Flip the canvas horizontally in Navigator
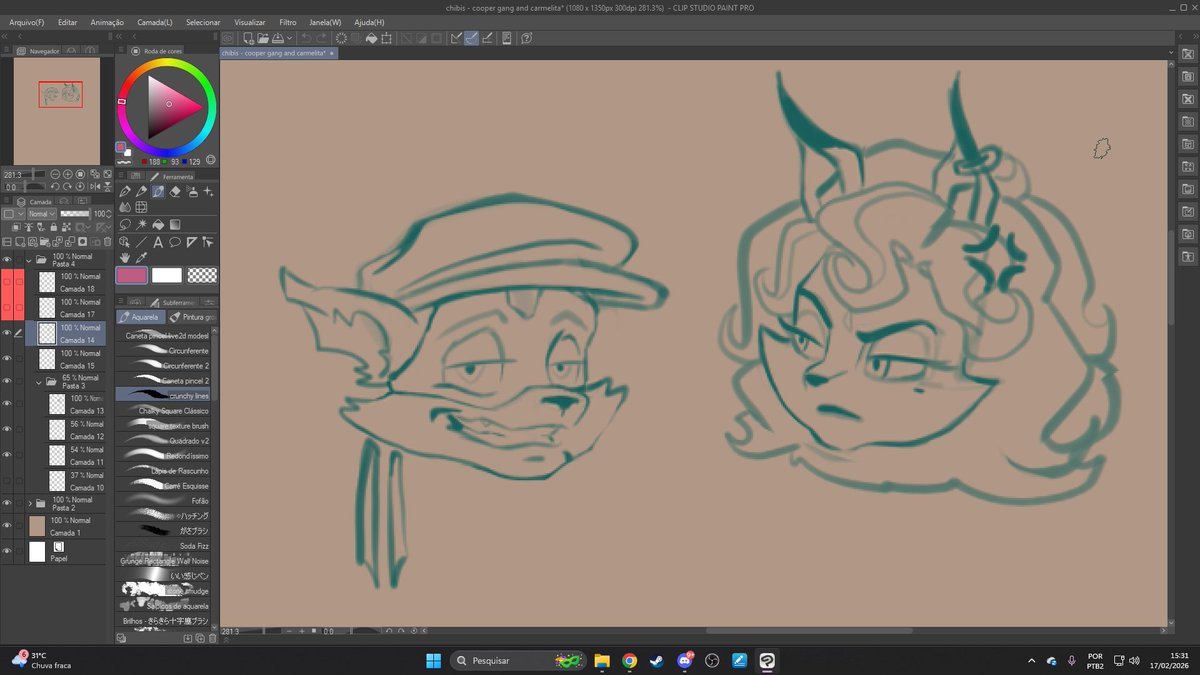The image size is (1200, 675). click(95, 187)
